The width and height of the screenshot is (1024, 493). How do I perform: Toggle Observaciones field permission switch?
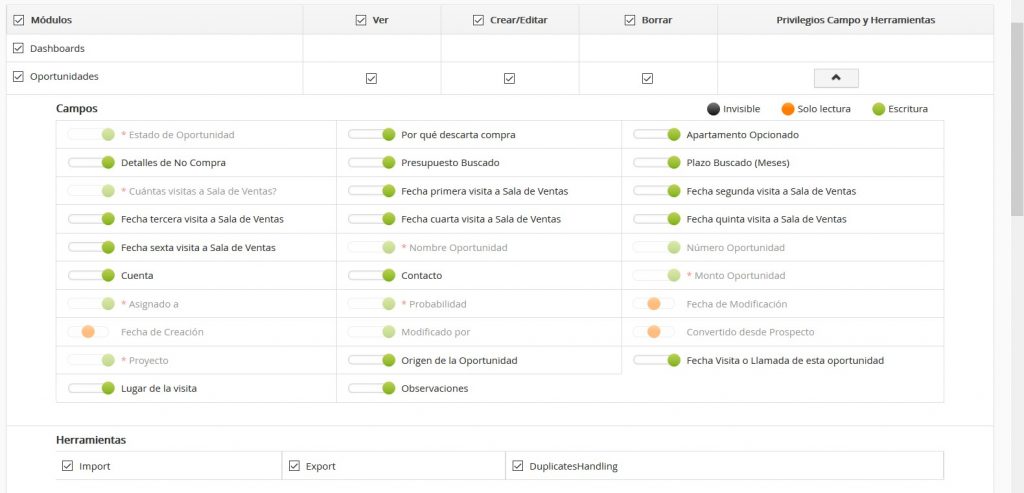pyautogui.click(x=372, y=388)
